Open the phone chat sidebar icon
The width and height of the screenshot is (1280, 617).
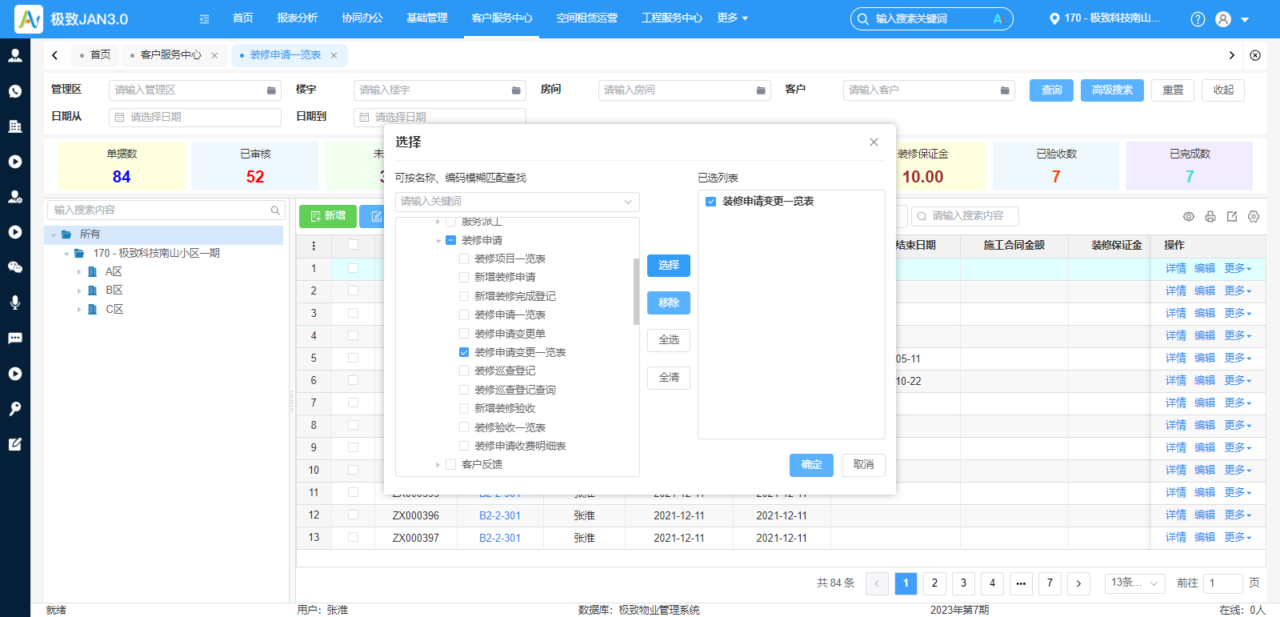15,91
